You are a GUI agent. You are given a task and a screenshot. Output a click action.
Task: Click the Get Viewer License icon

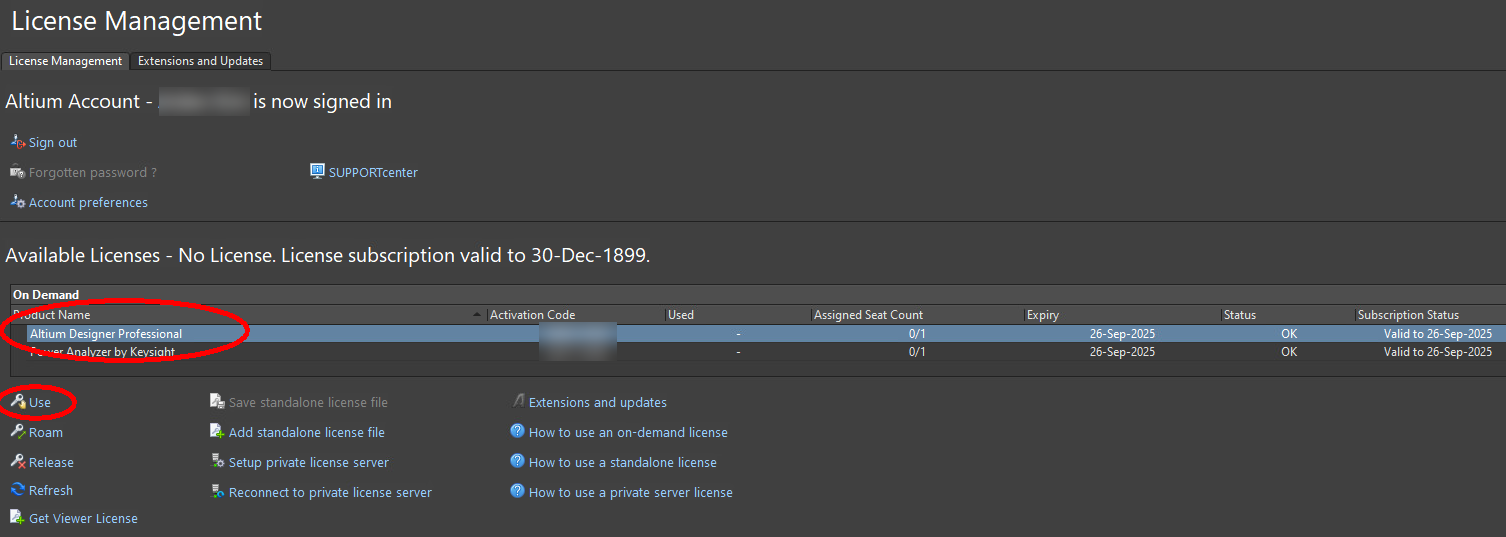pos(18,518)
